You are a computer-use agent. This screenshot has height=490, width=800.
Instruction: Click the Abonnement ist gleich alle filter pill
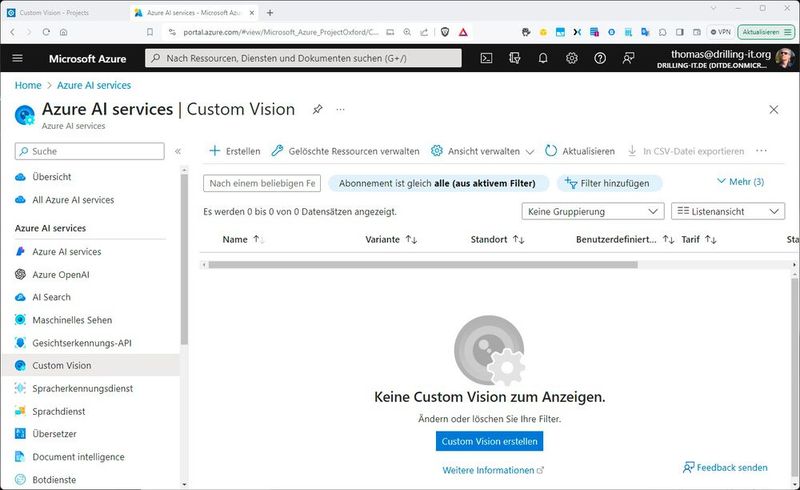click(x=438, y=183)
